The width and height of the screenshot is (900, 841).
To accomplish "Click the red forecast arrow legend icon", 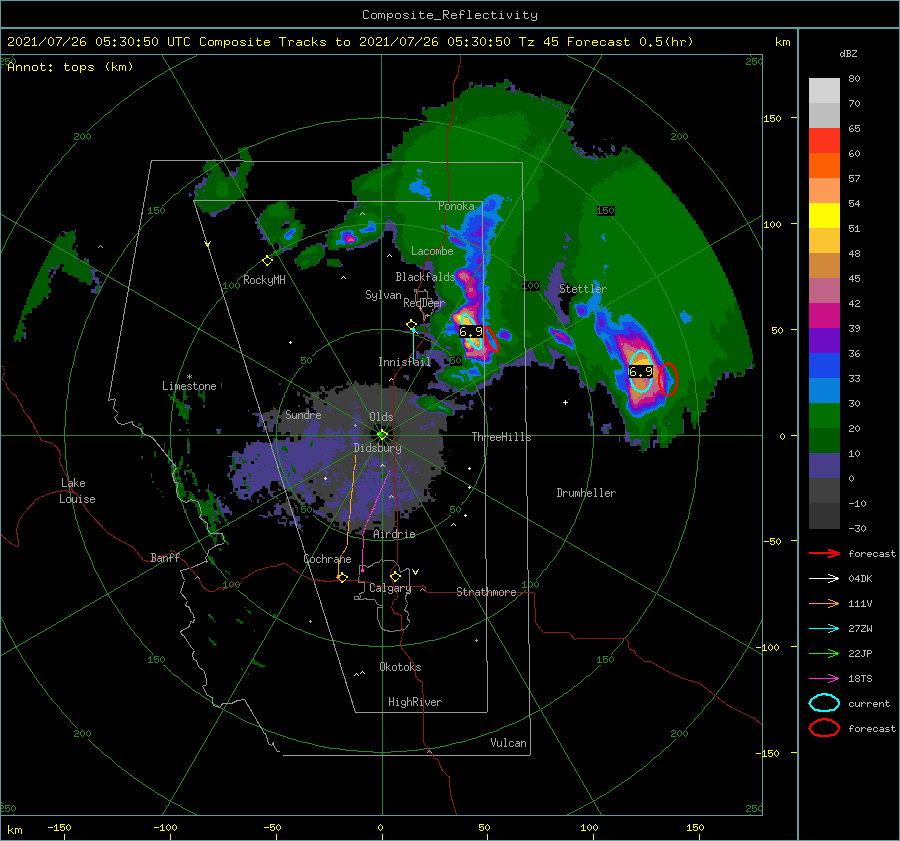I will (824, 553).
